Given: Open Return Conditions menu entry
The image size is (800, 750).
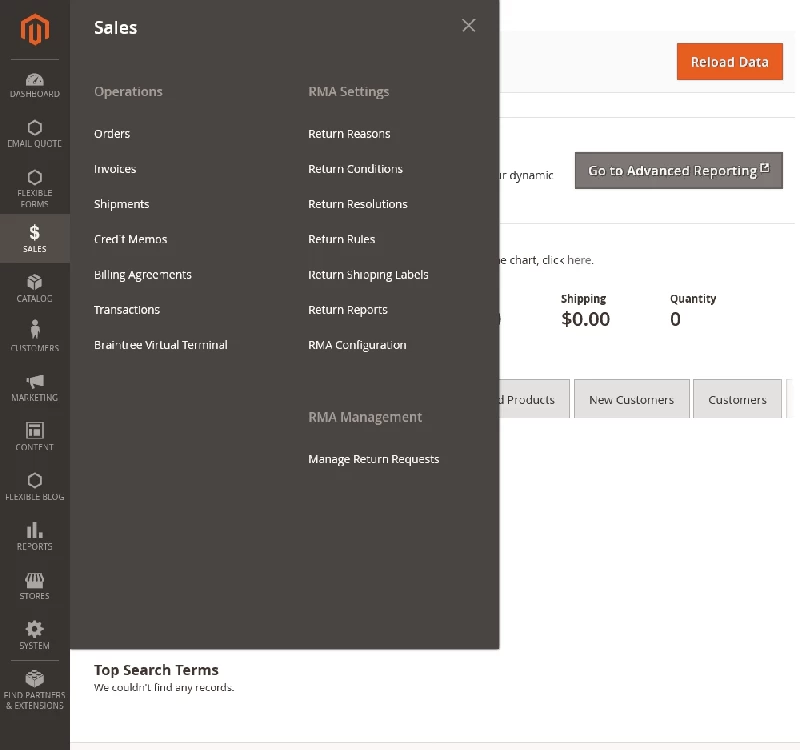Looking at the screenshot, I should tap(355, 169).
